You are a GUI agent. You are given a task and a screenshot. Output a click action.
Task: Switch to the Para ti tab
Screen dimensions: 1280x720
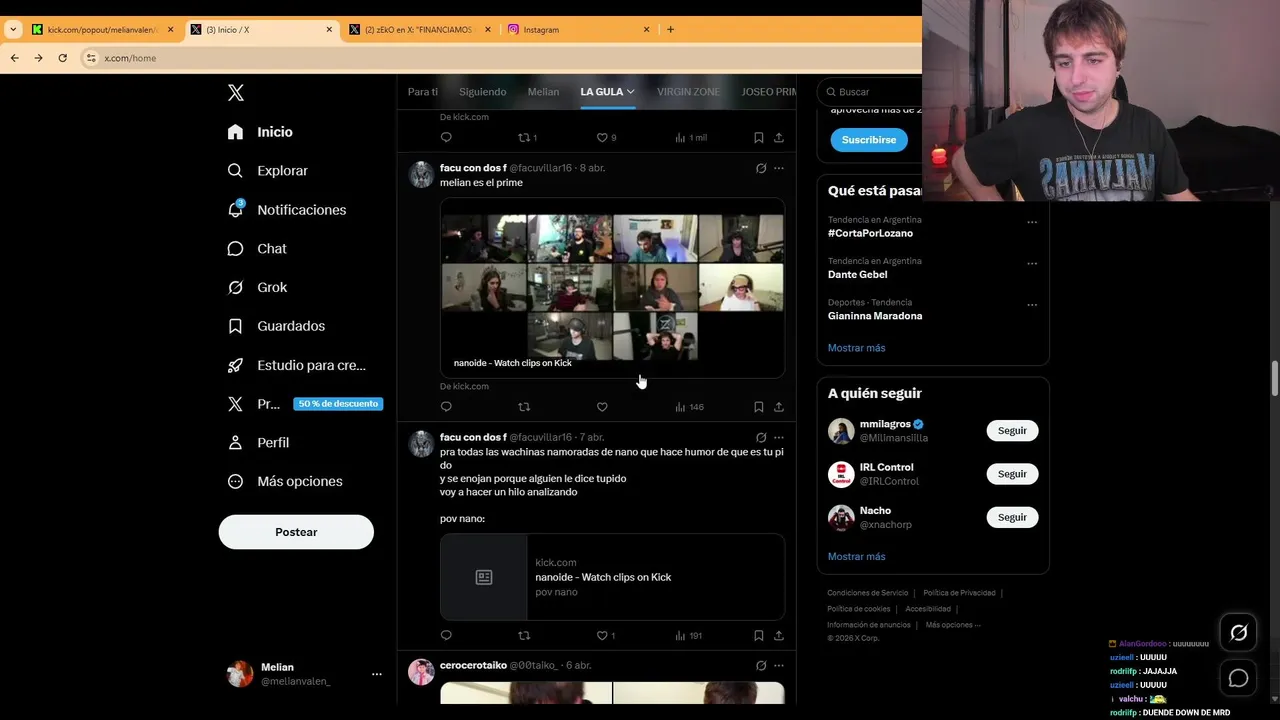(423, 92)
